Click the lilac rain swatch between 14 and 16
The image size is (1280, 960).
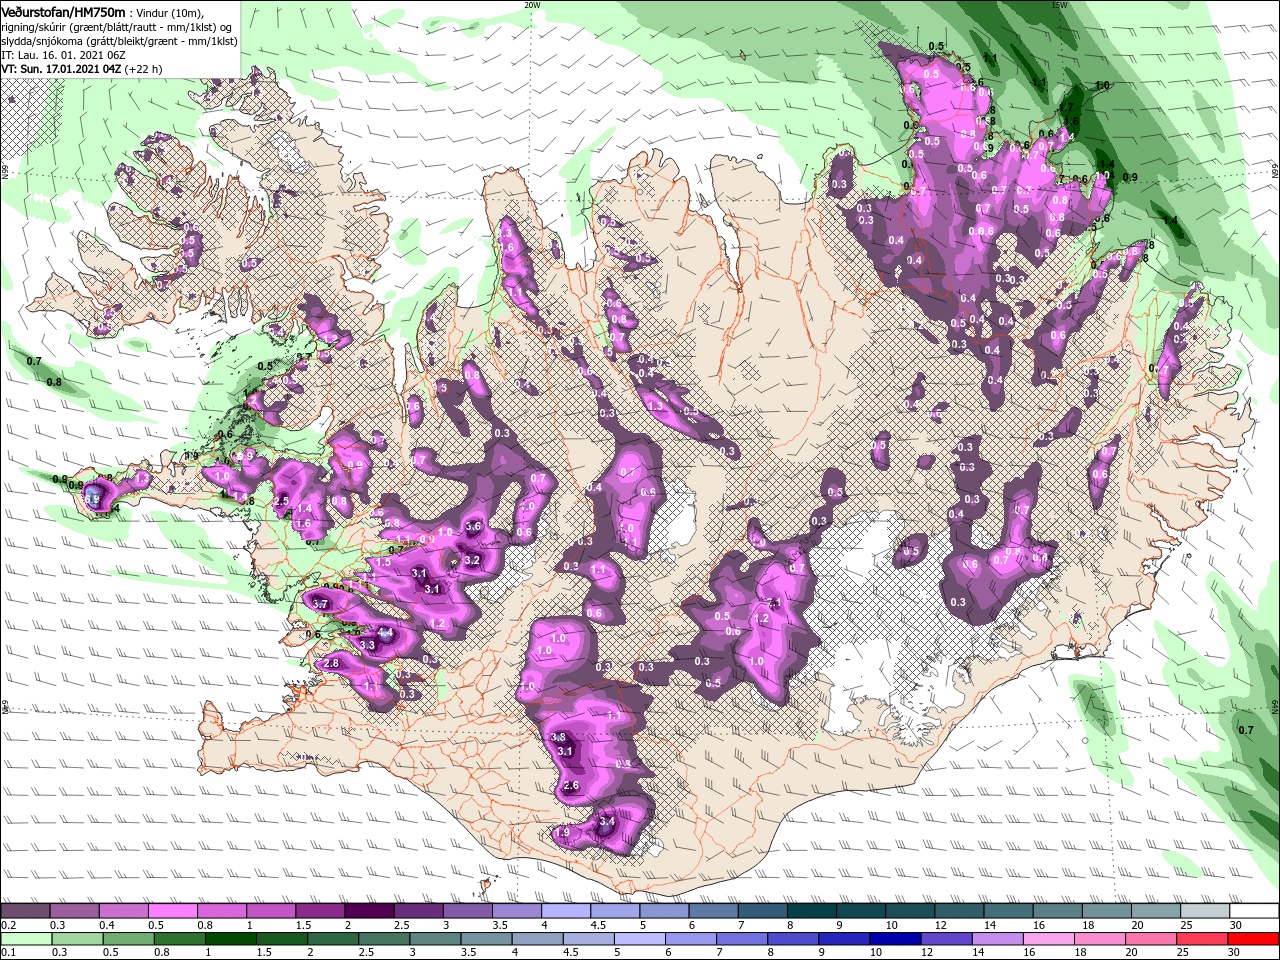point(997,938)
